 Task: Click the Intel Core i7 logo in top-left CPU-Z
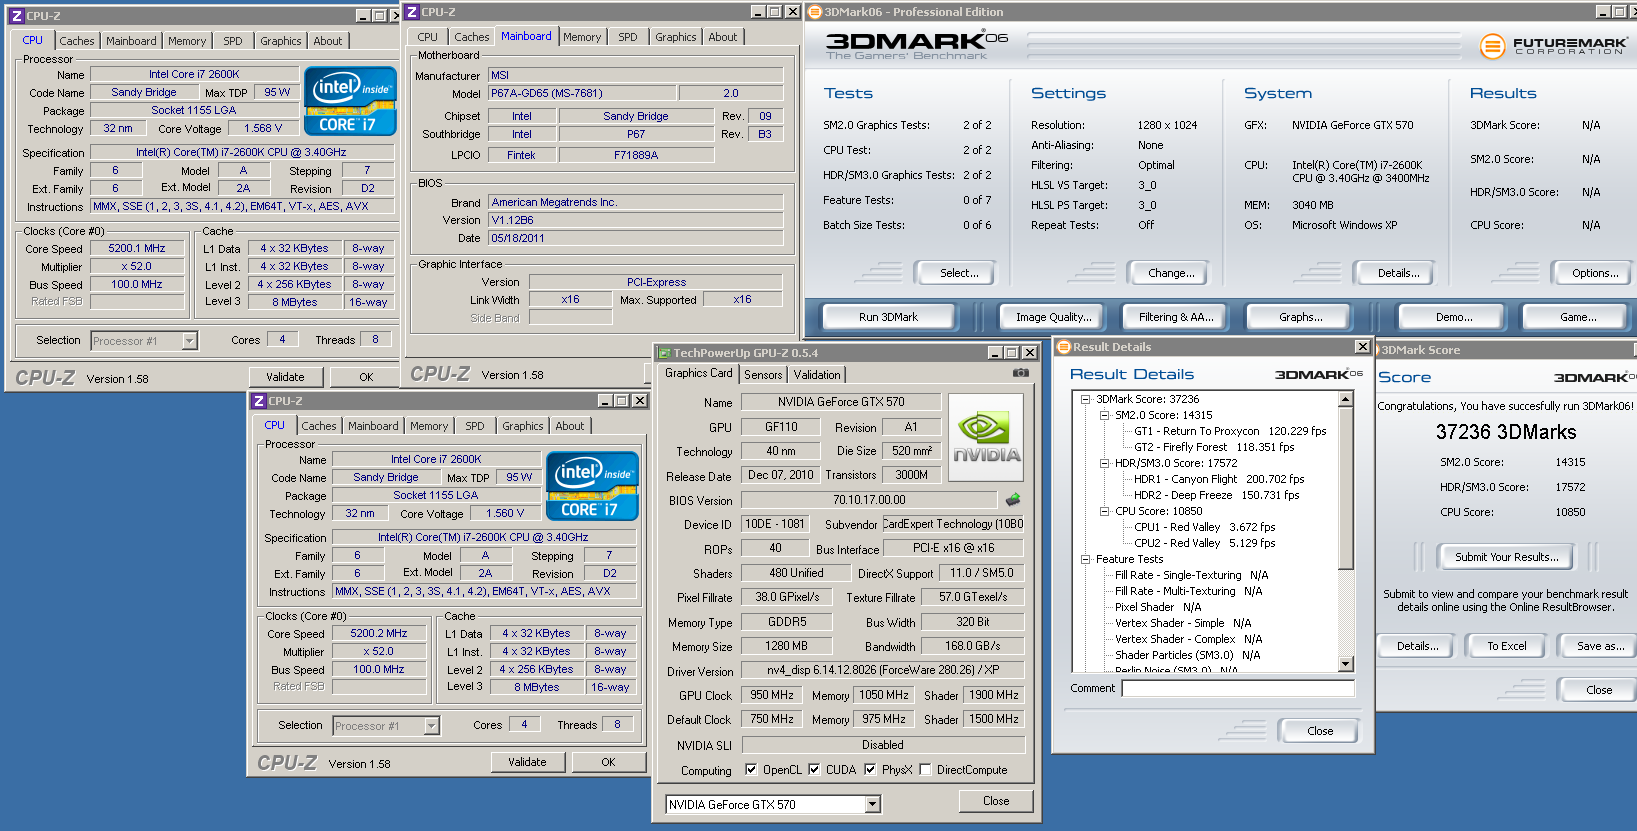(350, 101)
